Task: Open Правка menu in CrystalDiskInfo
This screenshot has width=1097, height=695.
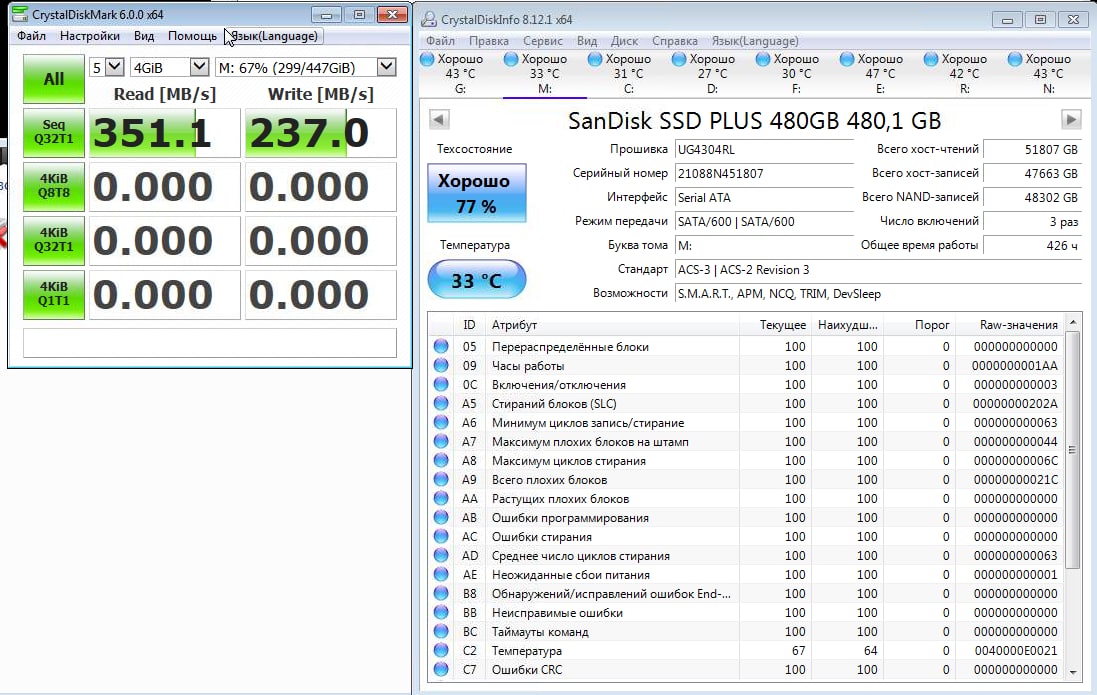Action: (x=488, y=41)
